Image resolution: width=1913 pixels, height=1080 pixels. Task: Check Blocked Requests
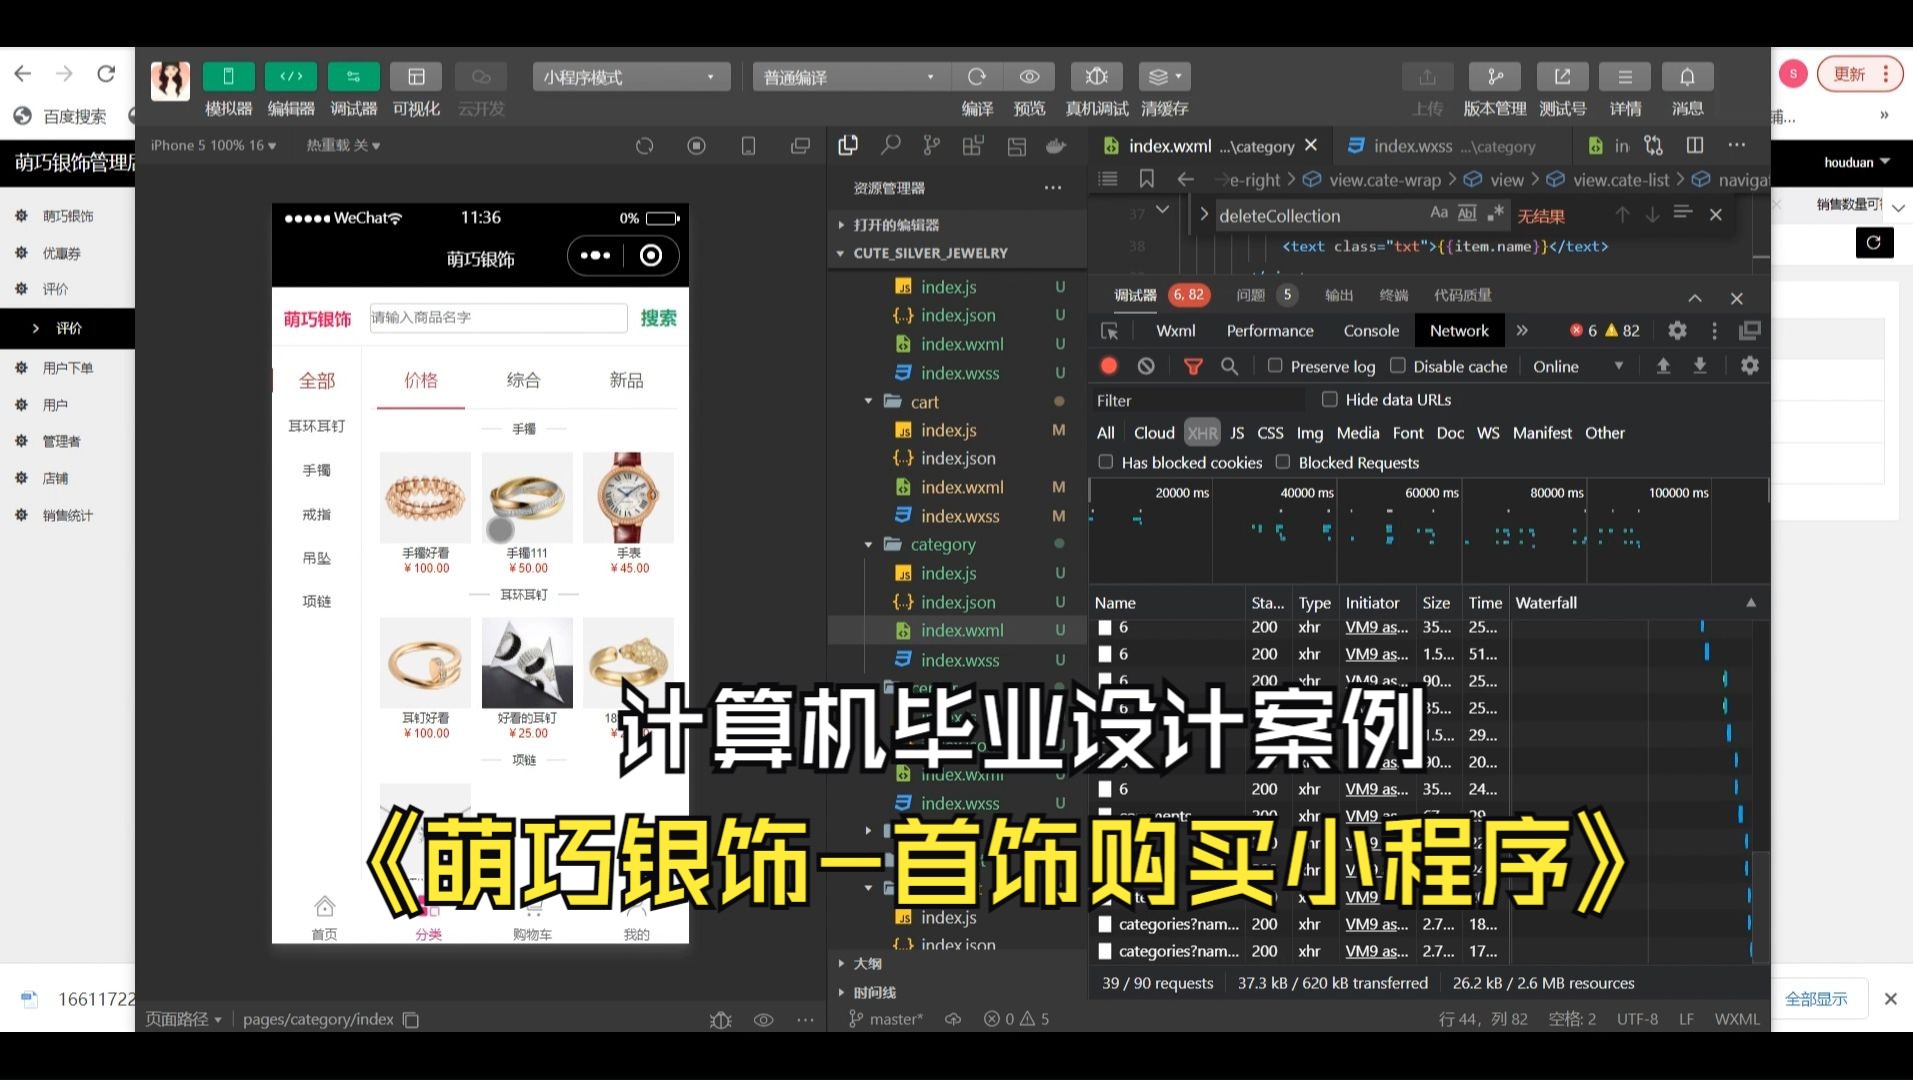coord(1283,462)
